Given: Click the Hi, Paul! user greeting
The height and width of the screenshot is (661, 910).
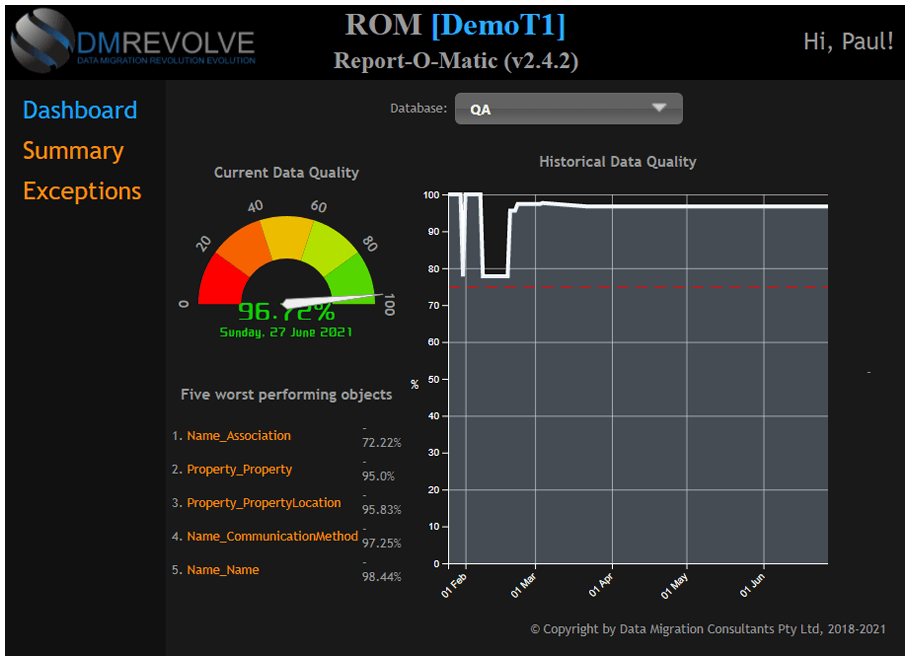Looking at the screenshot, I should [848, 42].
